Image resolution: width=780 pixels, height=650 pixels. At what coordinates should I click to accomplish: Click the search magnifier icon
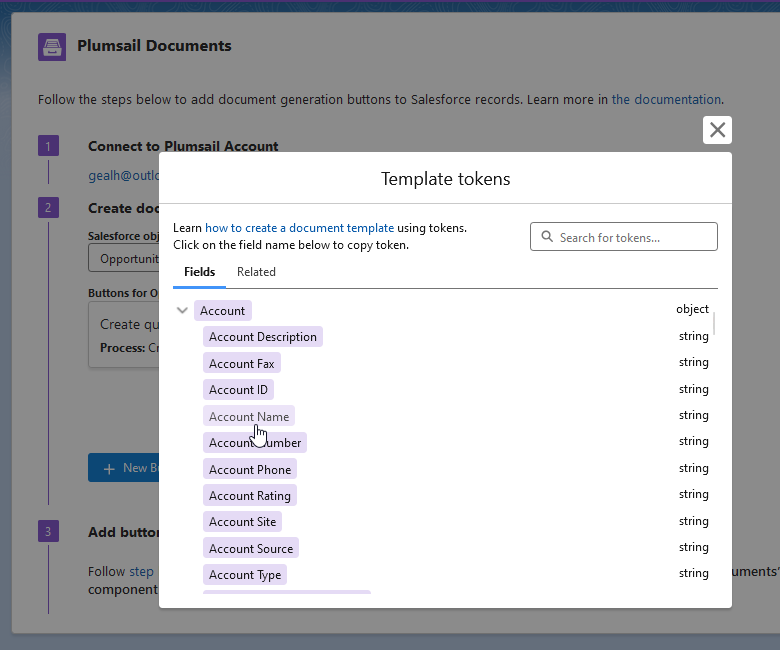(547, 236)
